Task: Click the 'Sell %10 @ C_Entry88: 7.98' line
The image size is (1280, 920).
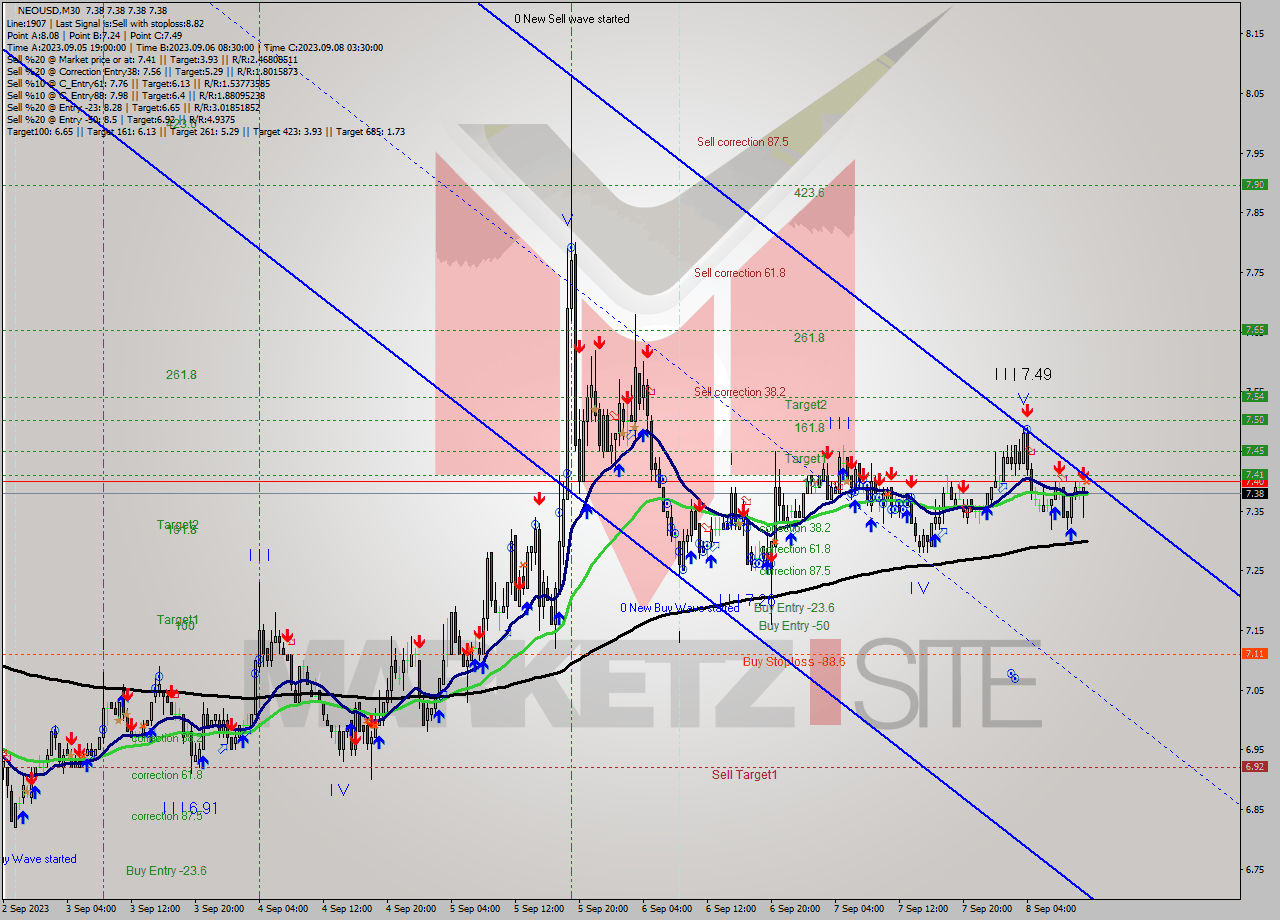Action: tap(135, 95)
